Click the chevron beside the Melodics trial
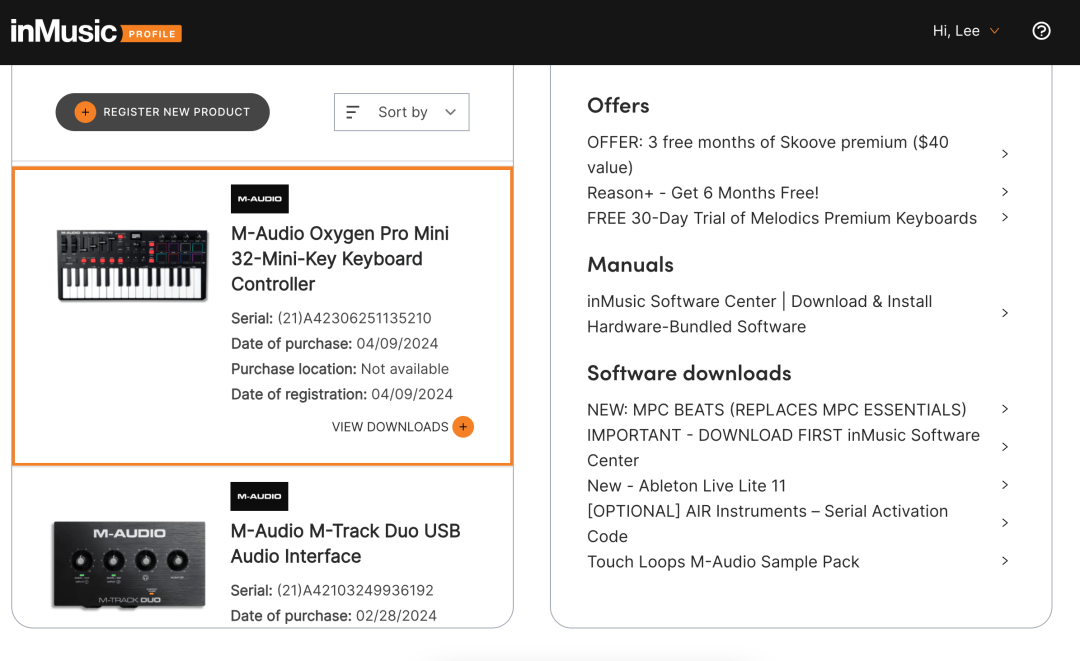1080x661 pixels. click(1005, 217)
